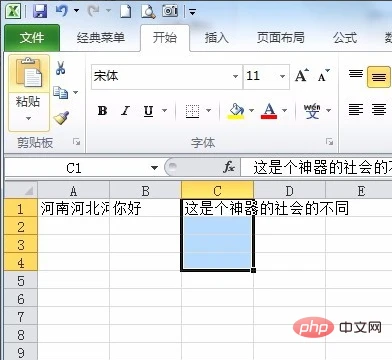Expand the font size dropdown arrow
The width and height of the screenshot is (392, 360).
click(x=283, y=76)
